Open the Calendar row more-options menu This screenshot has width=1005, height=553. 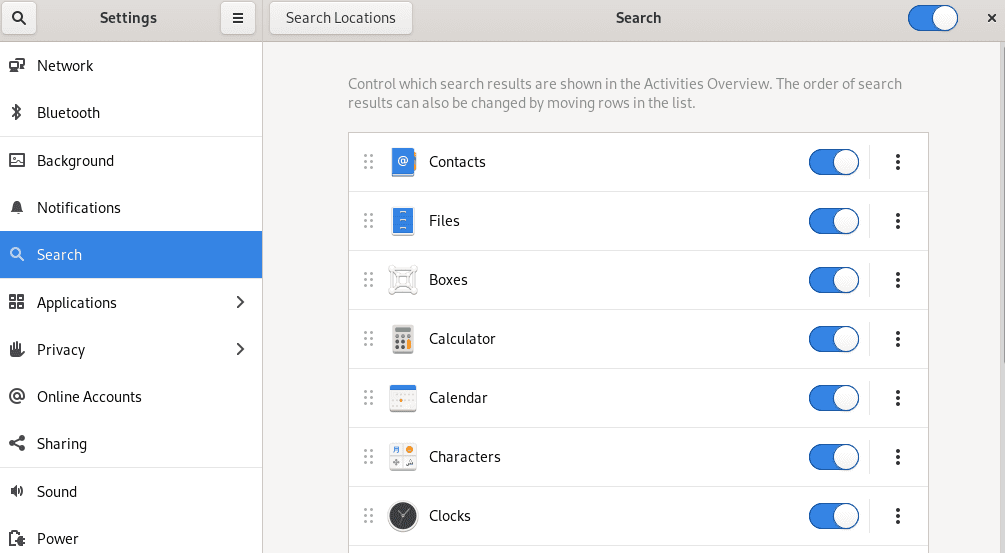(x=898, y=398)
